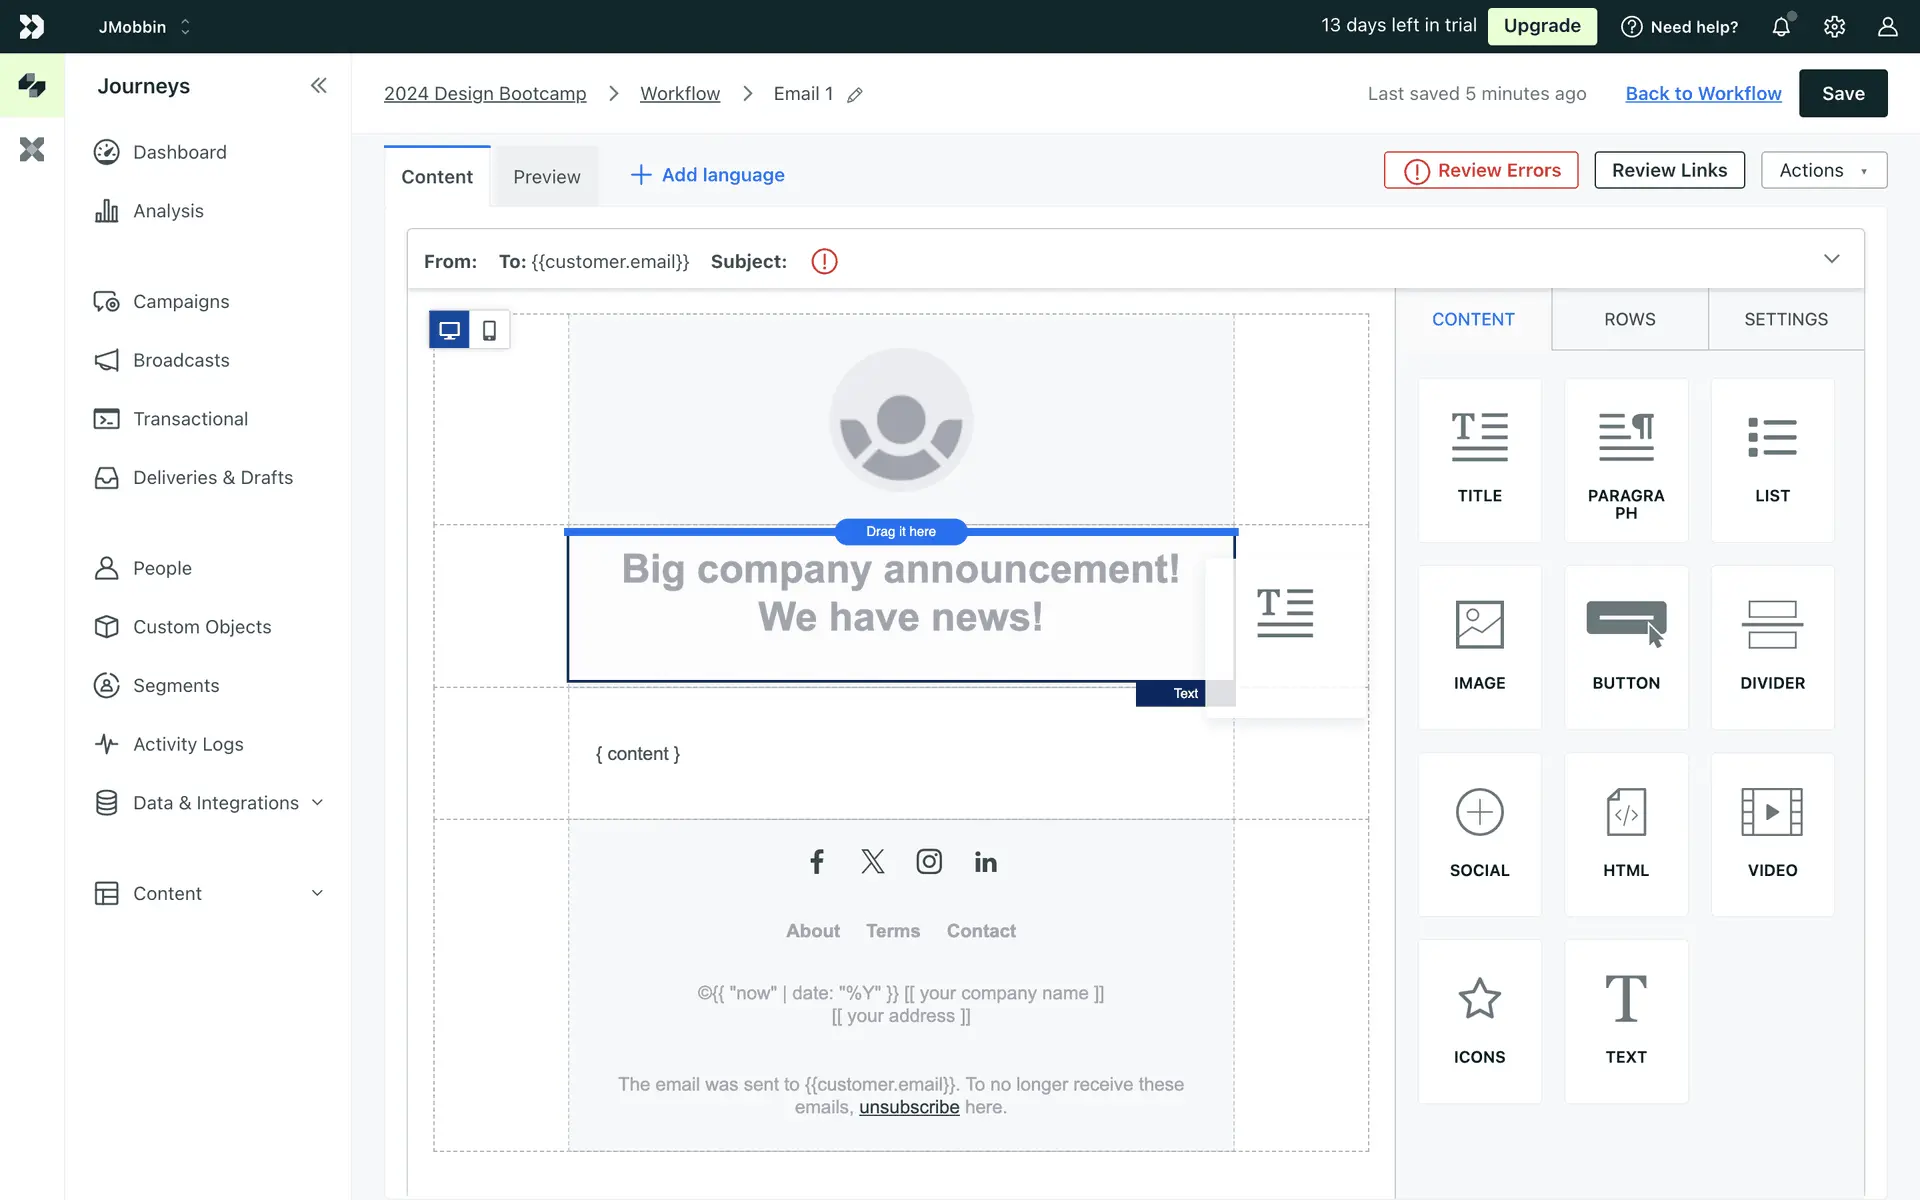Click the Review Errors button
Image resolution: width=1920 pixels, height=1200 pixels.
pos(1480,170)
